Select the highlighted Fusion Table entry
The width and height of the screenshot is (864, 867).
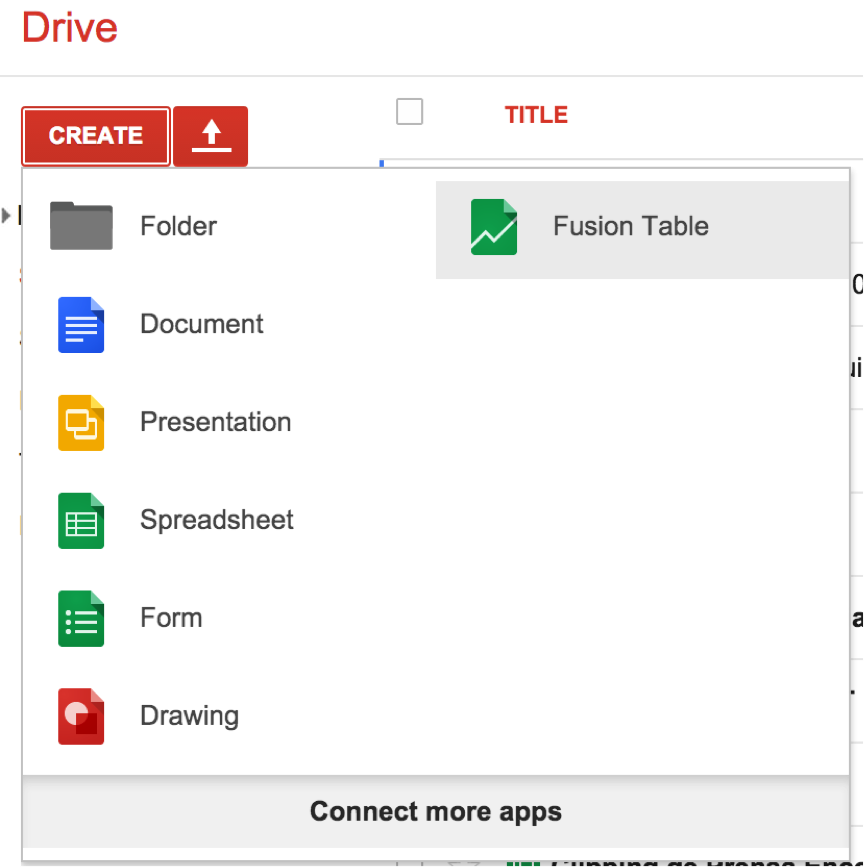(x=642, y=229)
